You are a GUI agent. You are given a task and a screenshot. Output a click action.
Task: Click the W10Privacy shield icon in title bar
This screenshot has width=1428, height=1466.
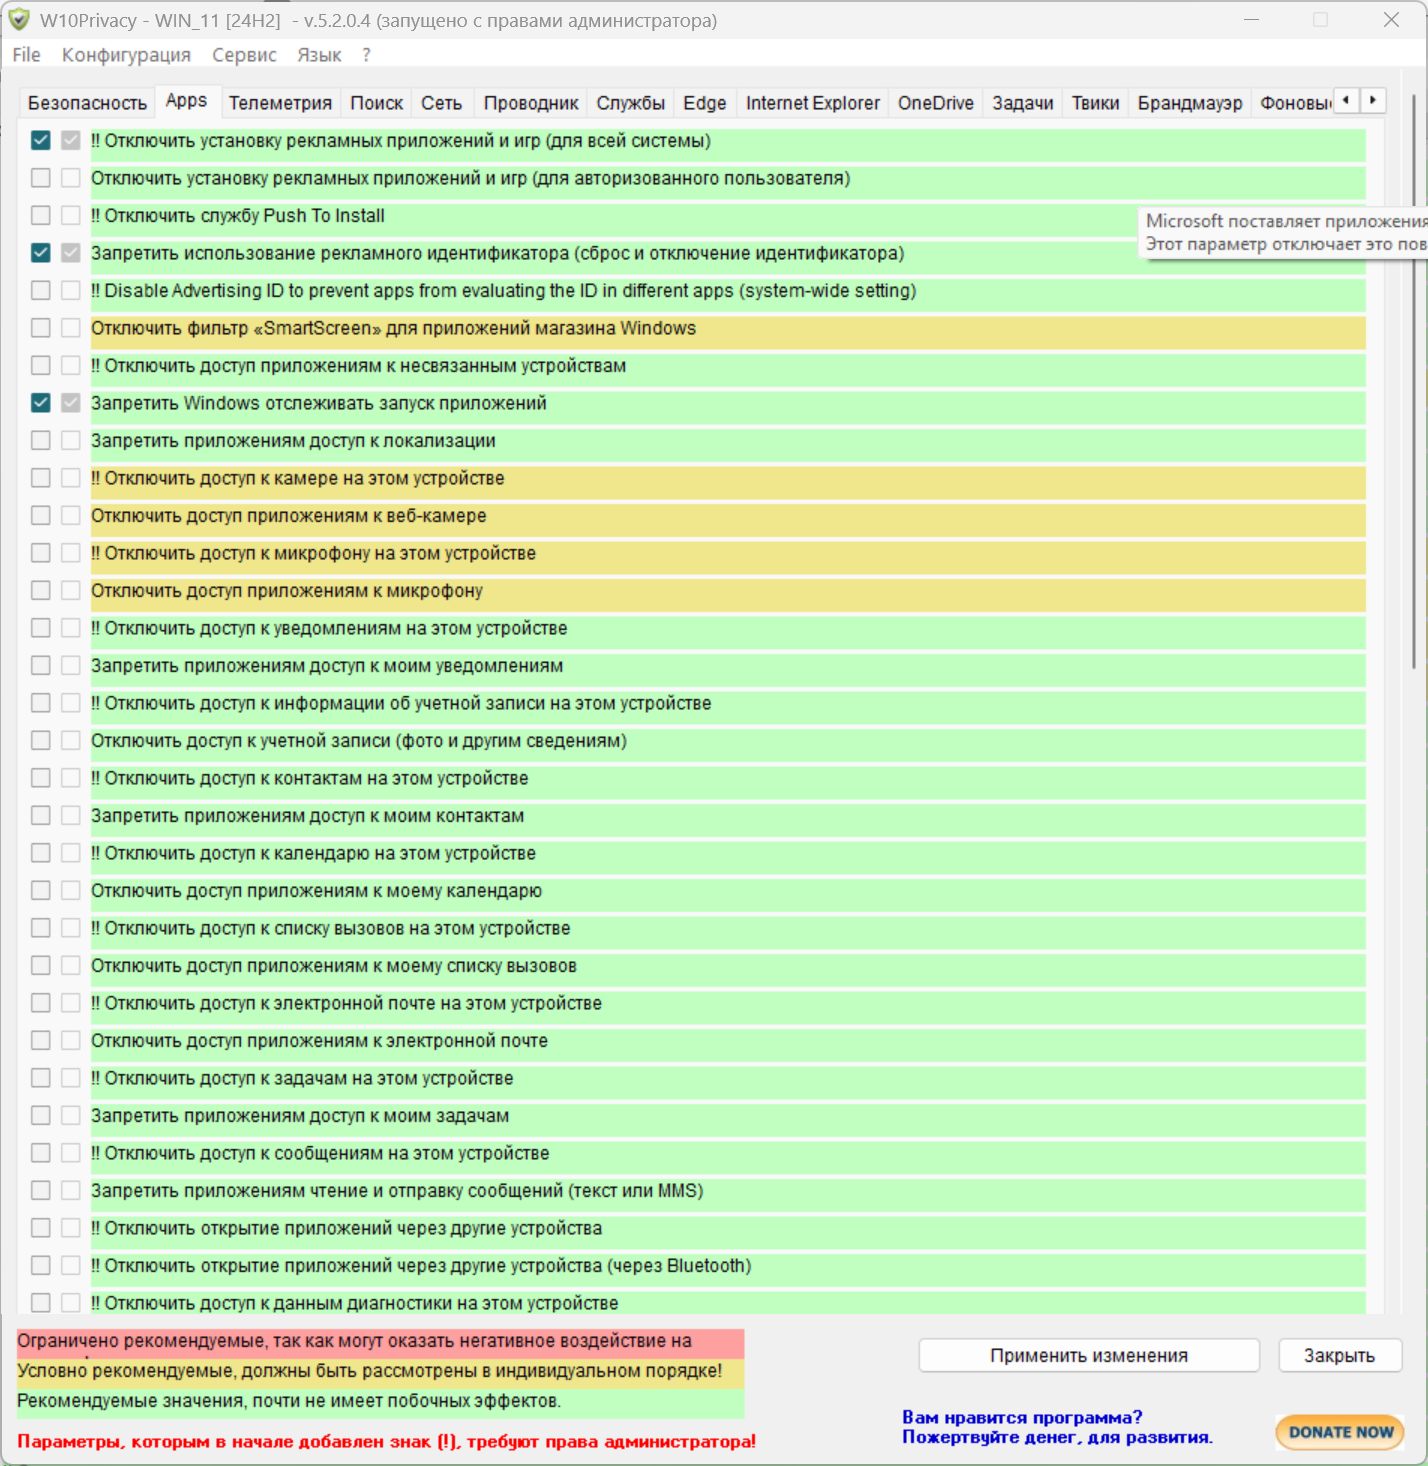point(19,20)
